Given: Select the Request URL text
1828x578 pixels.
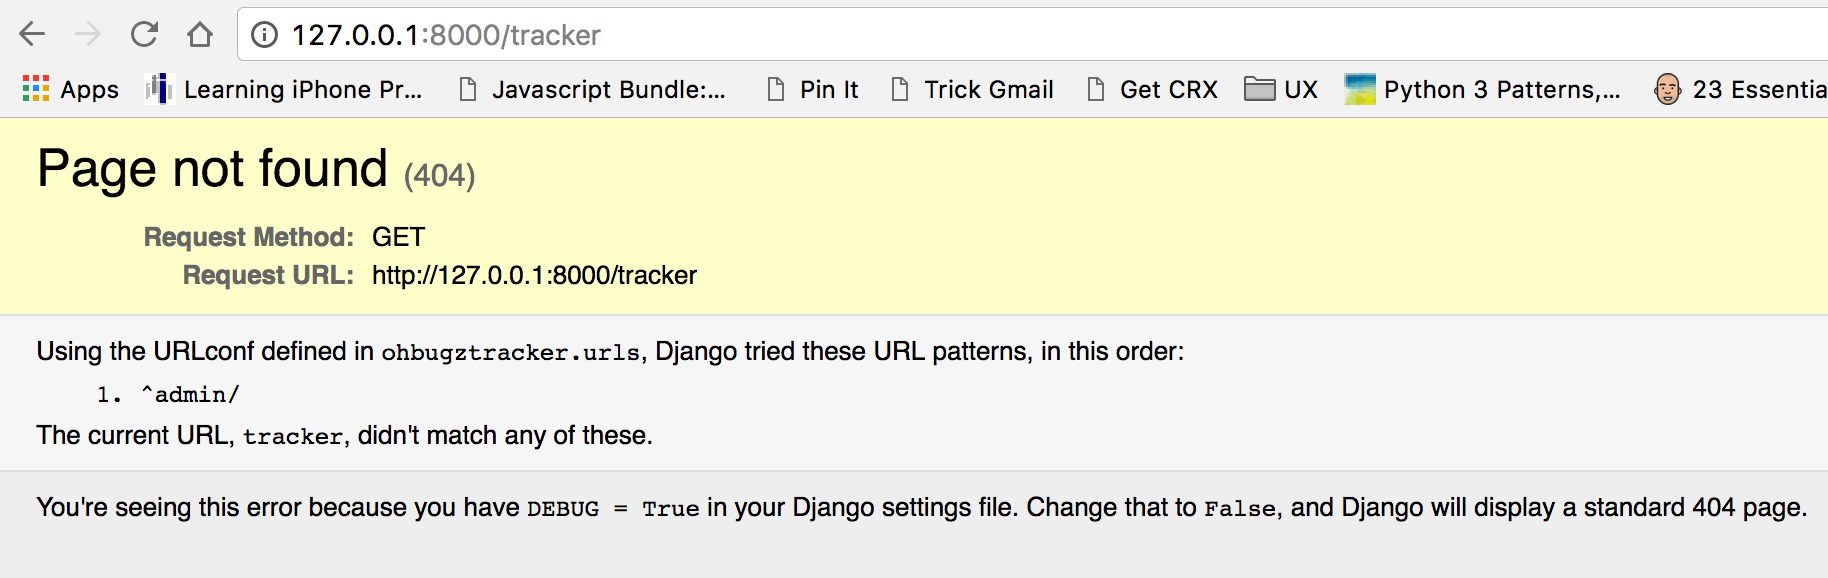Looking at the screenshot, I should click(x=534, y=275).
